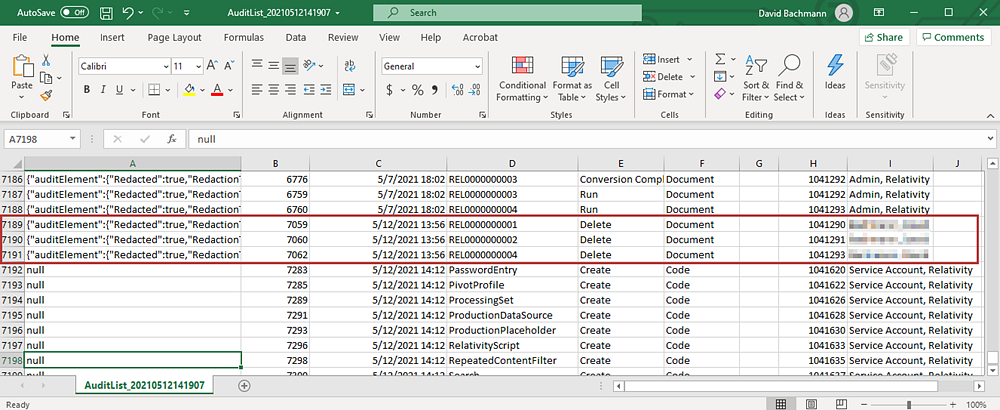Click the Paste clipboard icon
Viewport: 1000px width, 410px height.
point(22,66)
